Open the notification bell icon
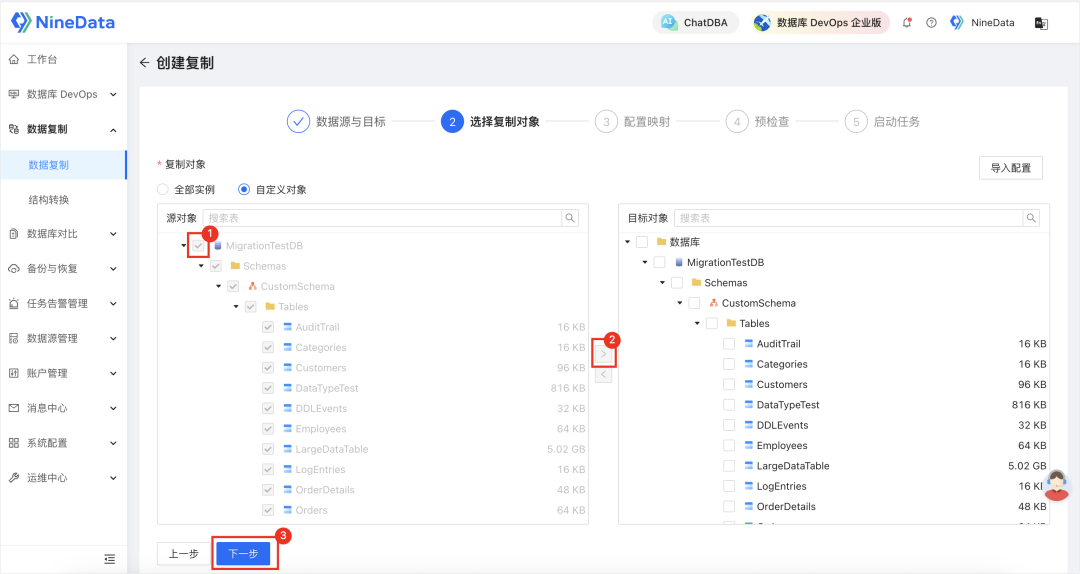This screenshot has height=574, width=1080. [x=907, y=23]
